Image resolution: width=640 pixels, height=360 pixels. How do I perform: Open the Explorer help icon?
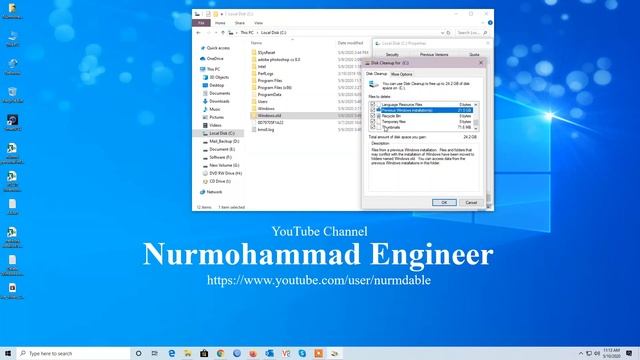point(490,23)
